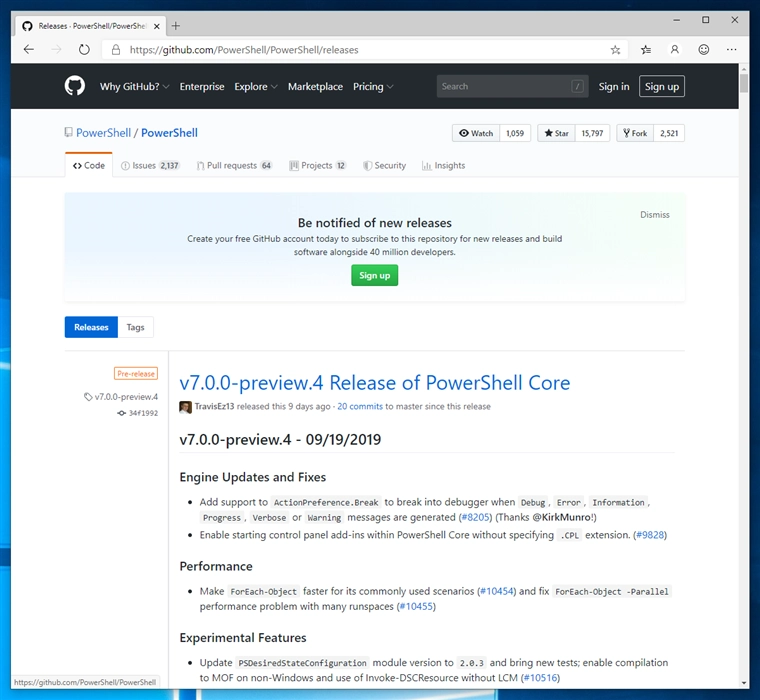760x700 pixels.
Task: Open the browser profile icon
Action: coord(674,49)
